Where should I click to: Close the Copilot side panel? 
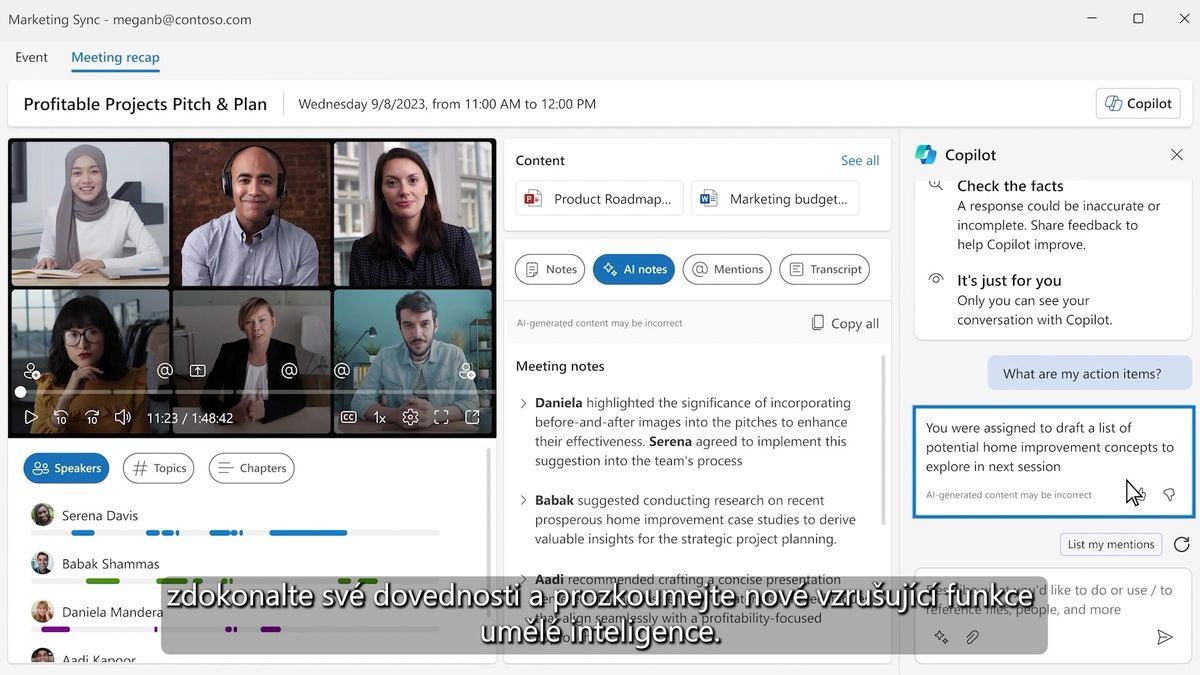point(1177,155)
